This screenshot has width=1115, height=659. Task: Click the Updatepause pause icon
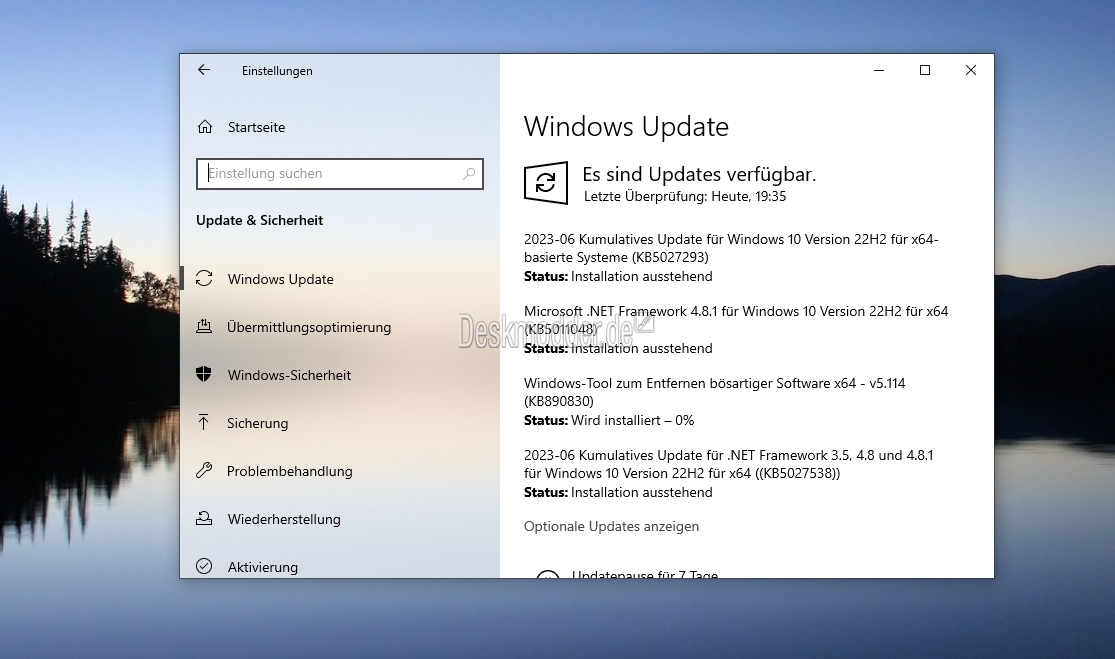(548, 574)
